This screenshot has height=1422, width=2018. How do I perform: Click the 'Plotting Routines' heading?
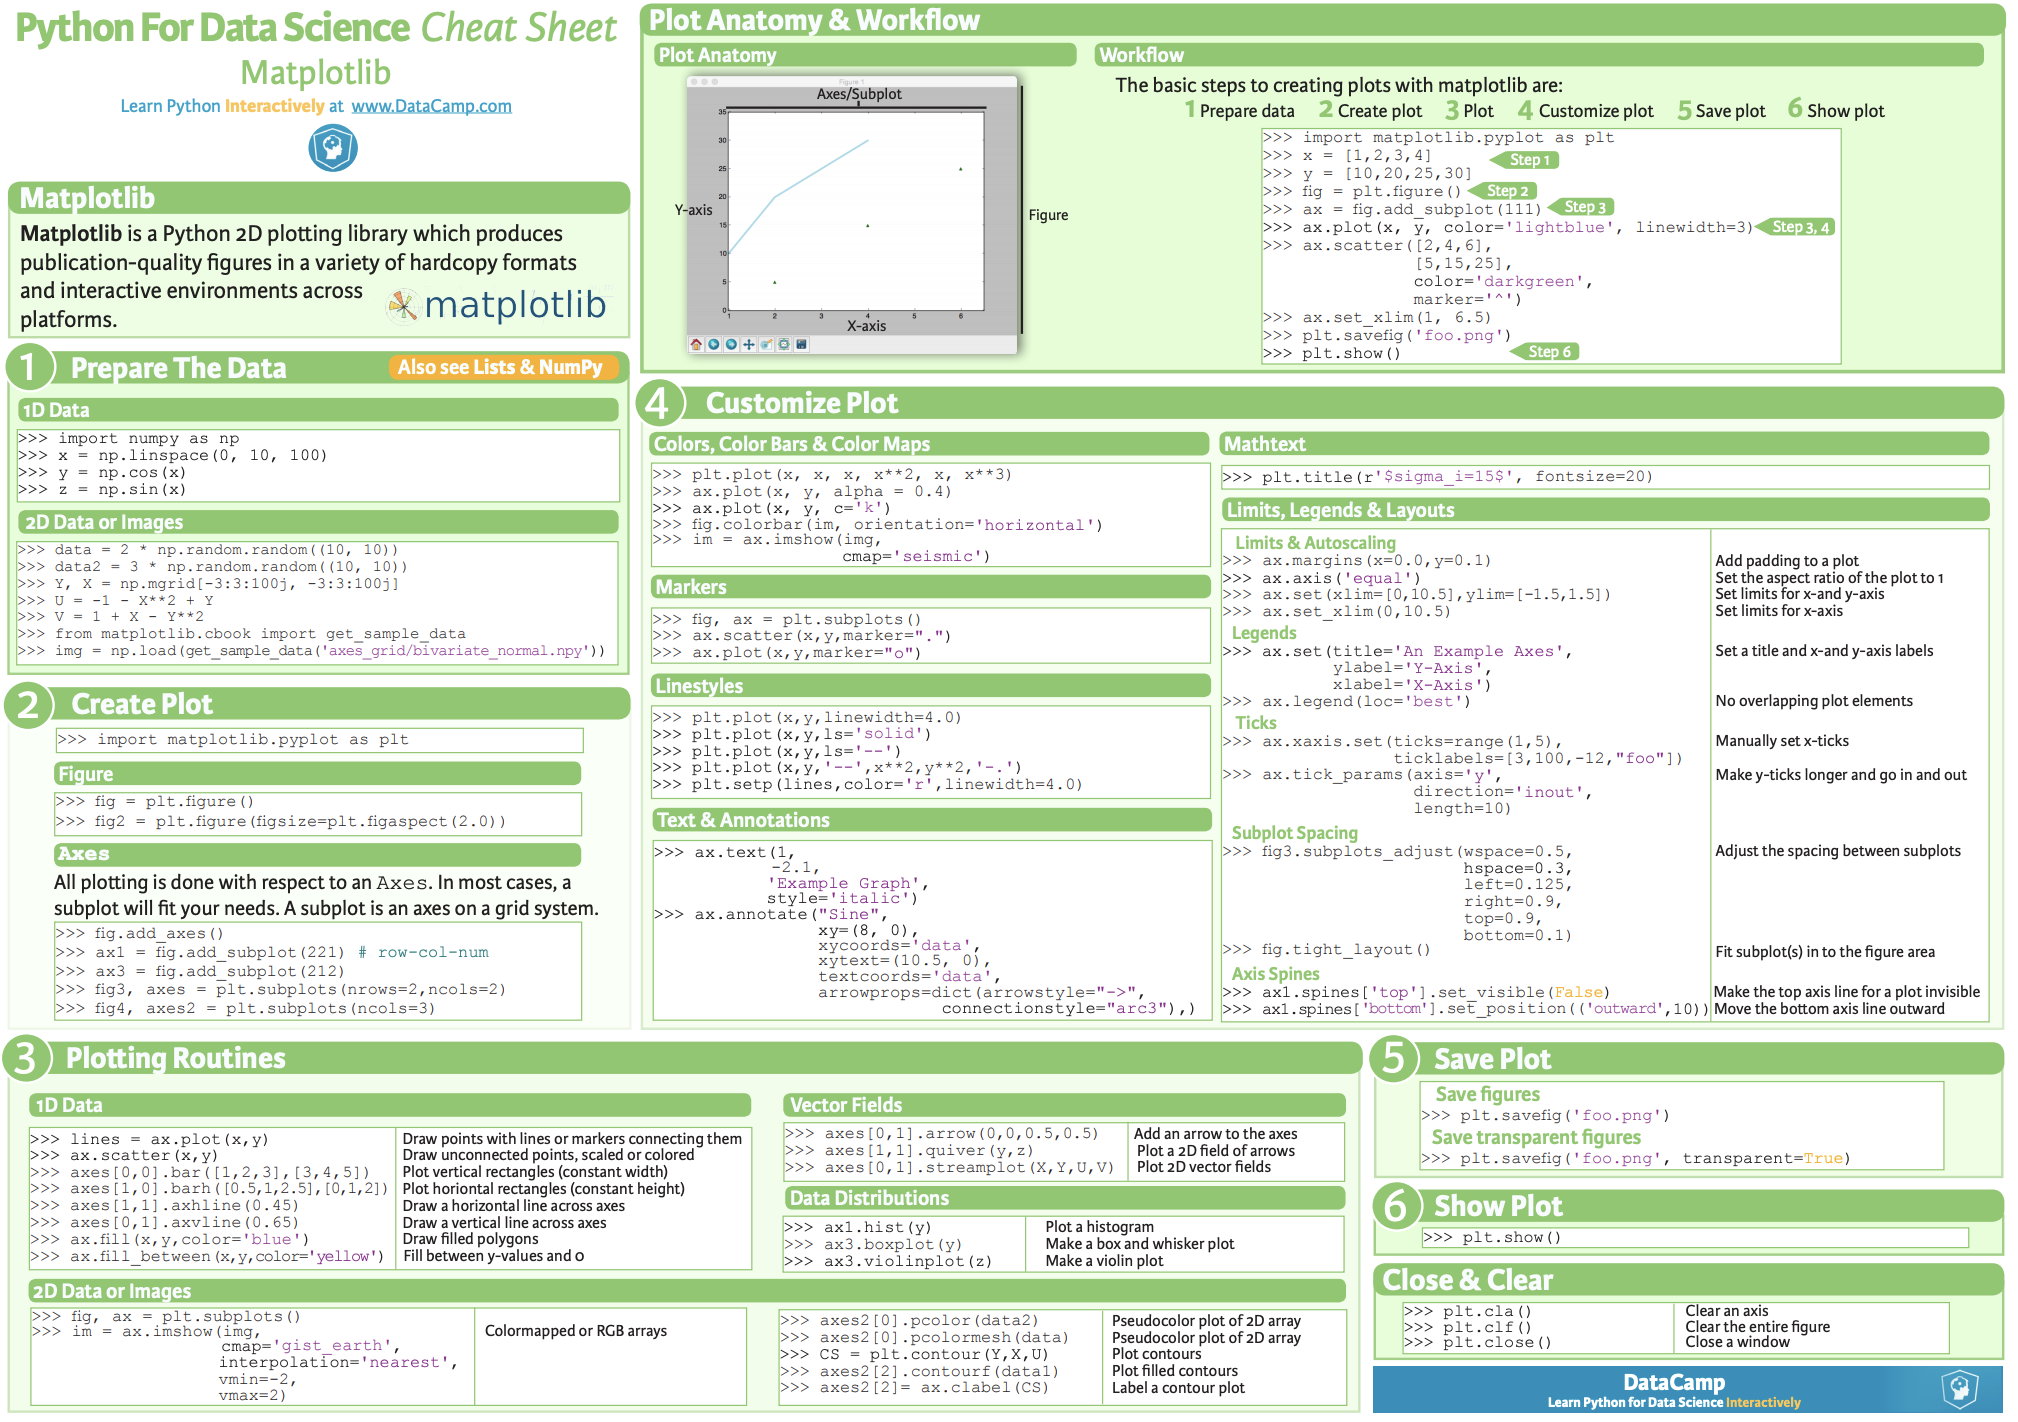176,1058
